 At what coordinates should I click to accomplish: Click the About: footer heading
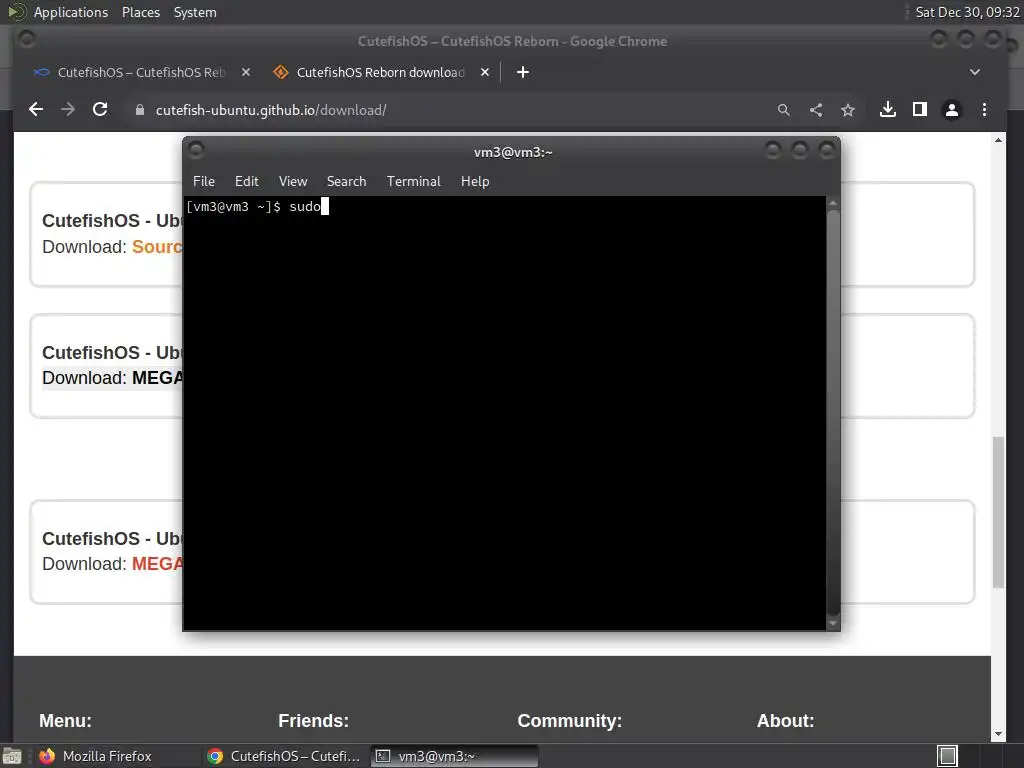pyautogui.click(x=785, y=720)
